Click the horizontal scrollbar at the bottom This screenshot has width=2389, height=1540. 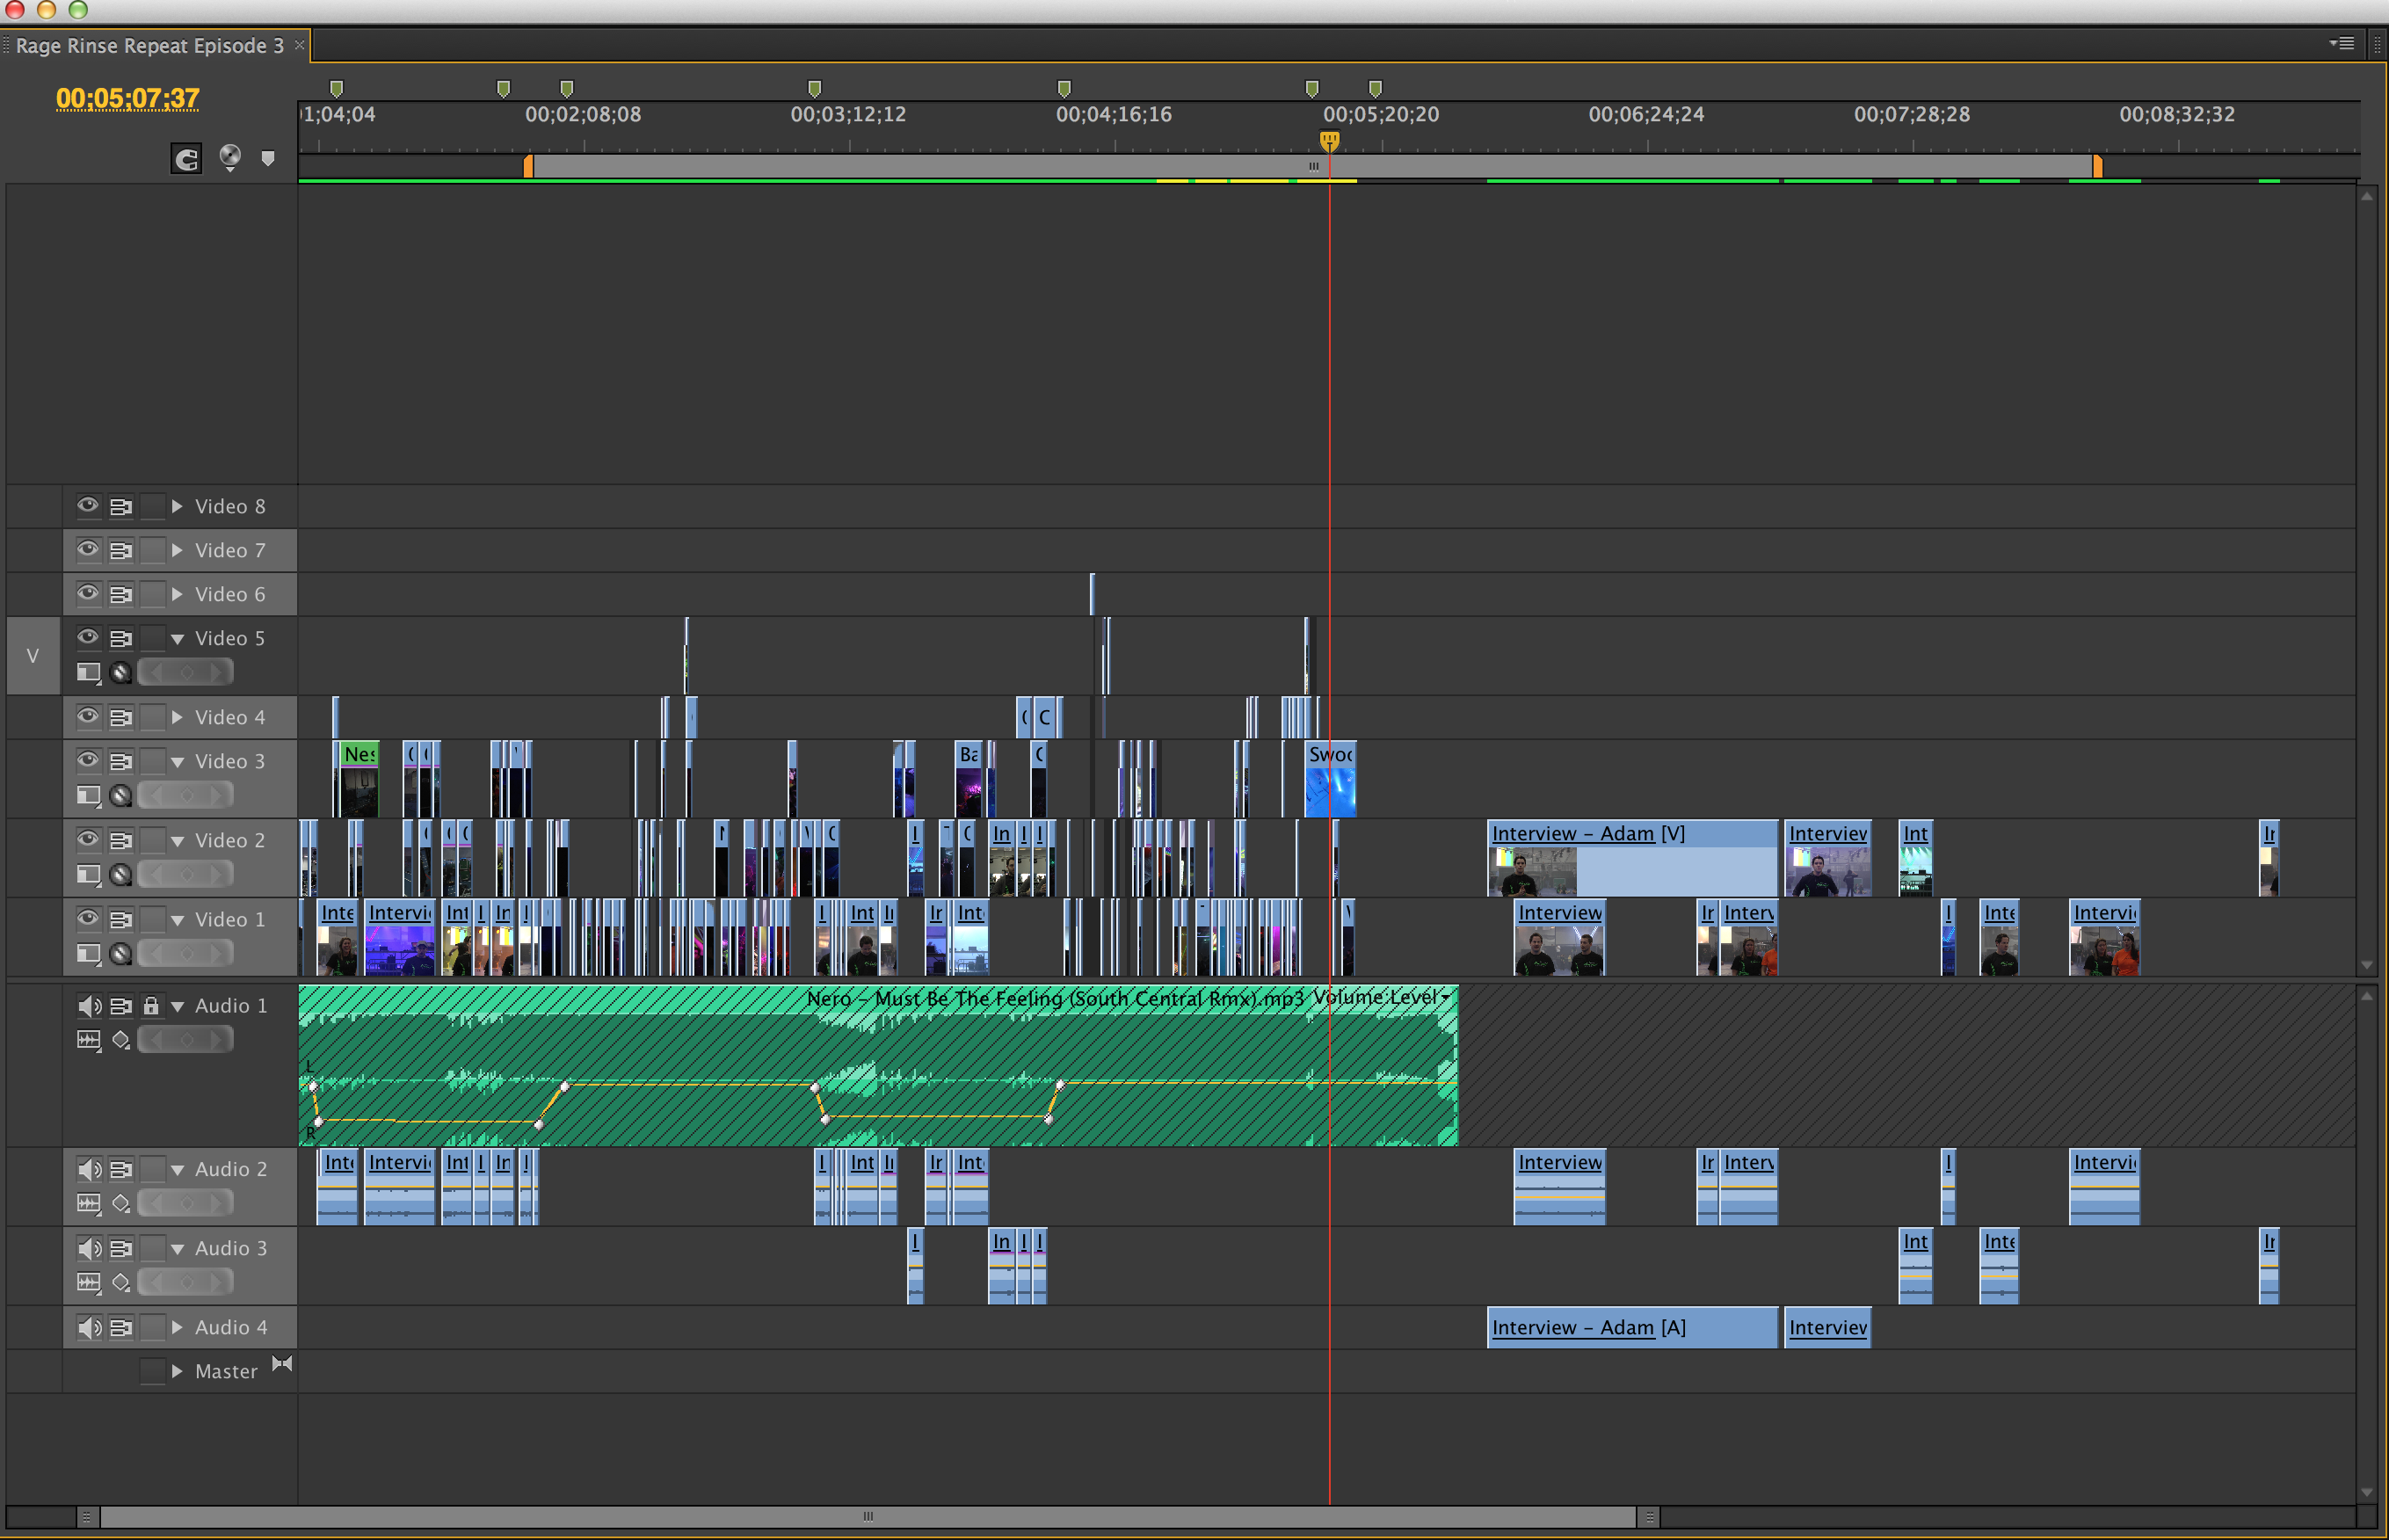click(868, 1517)
